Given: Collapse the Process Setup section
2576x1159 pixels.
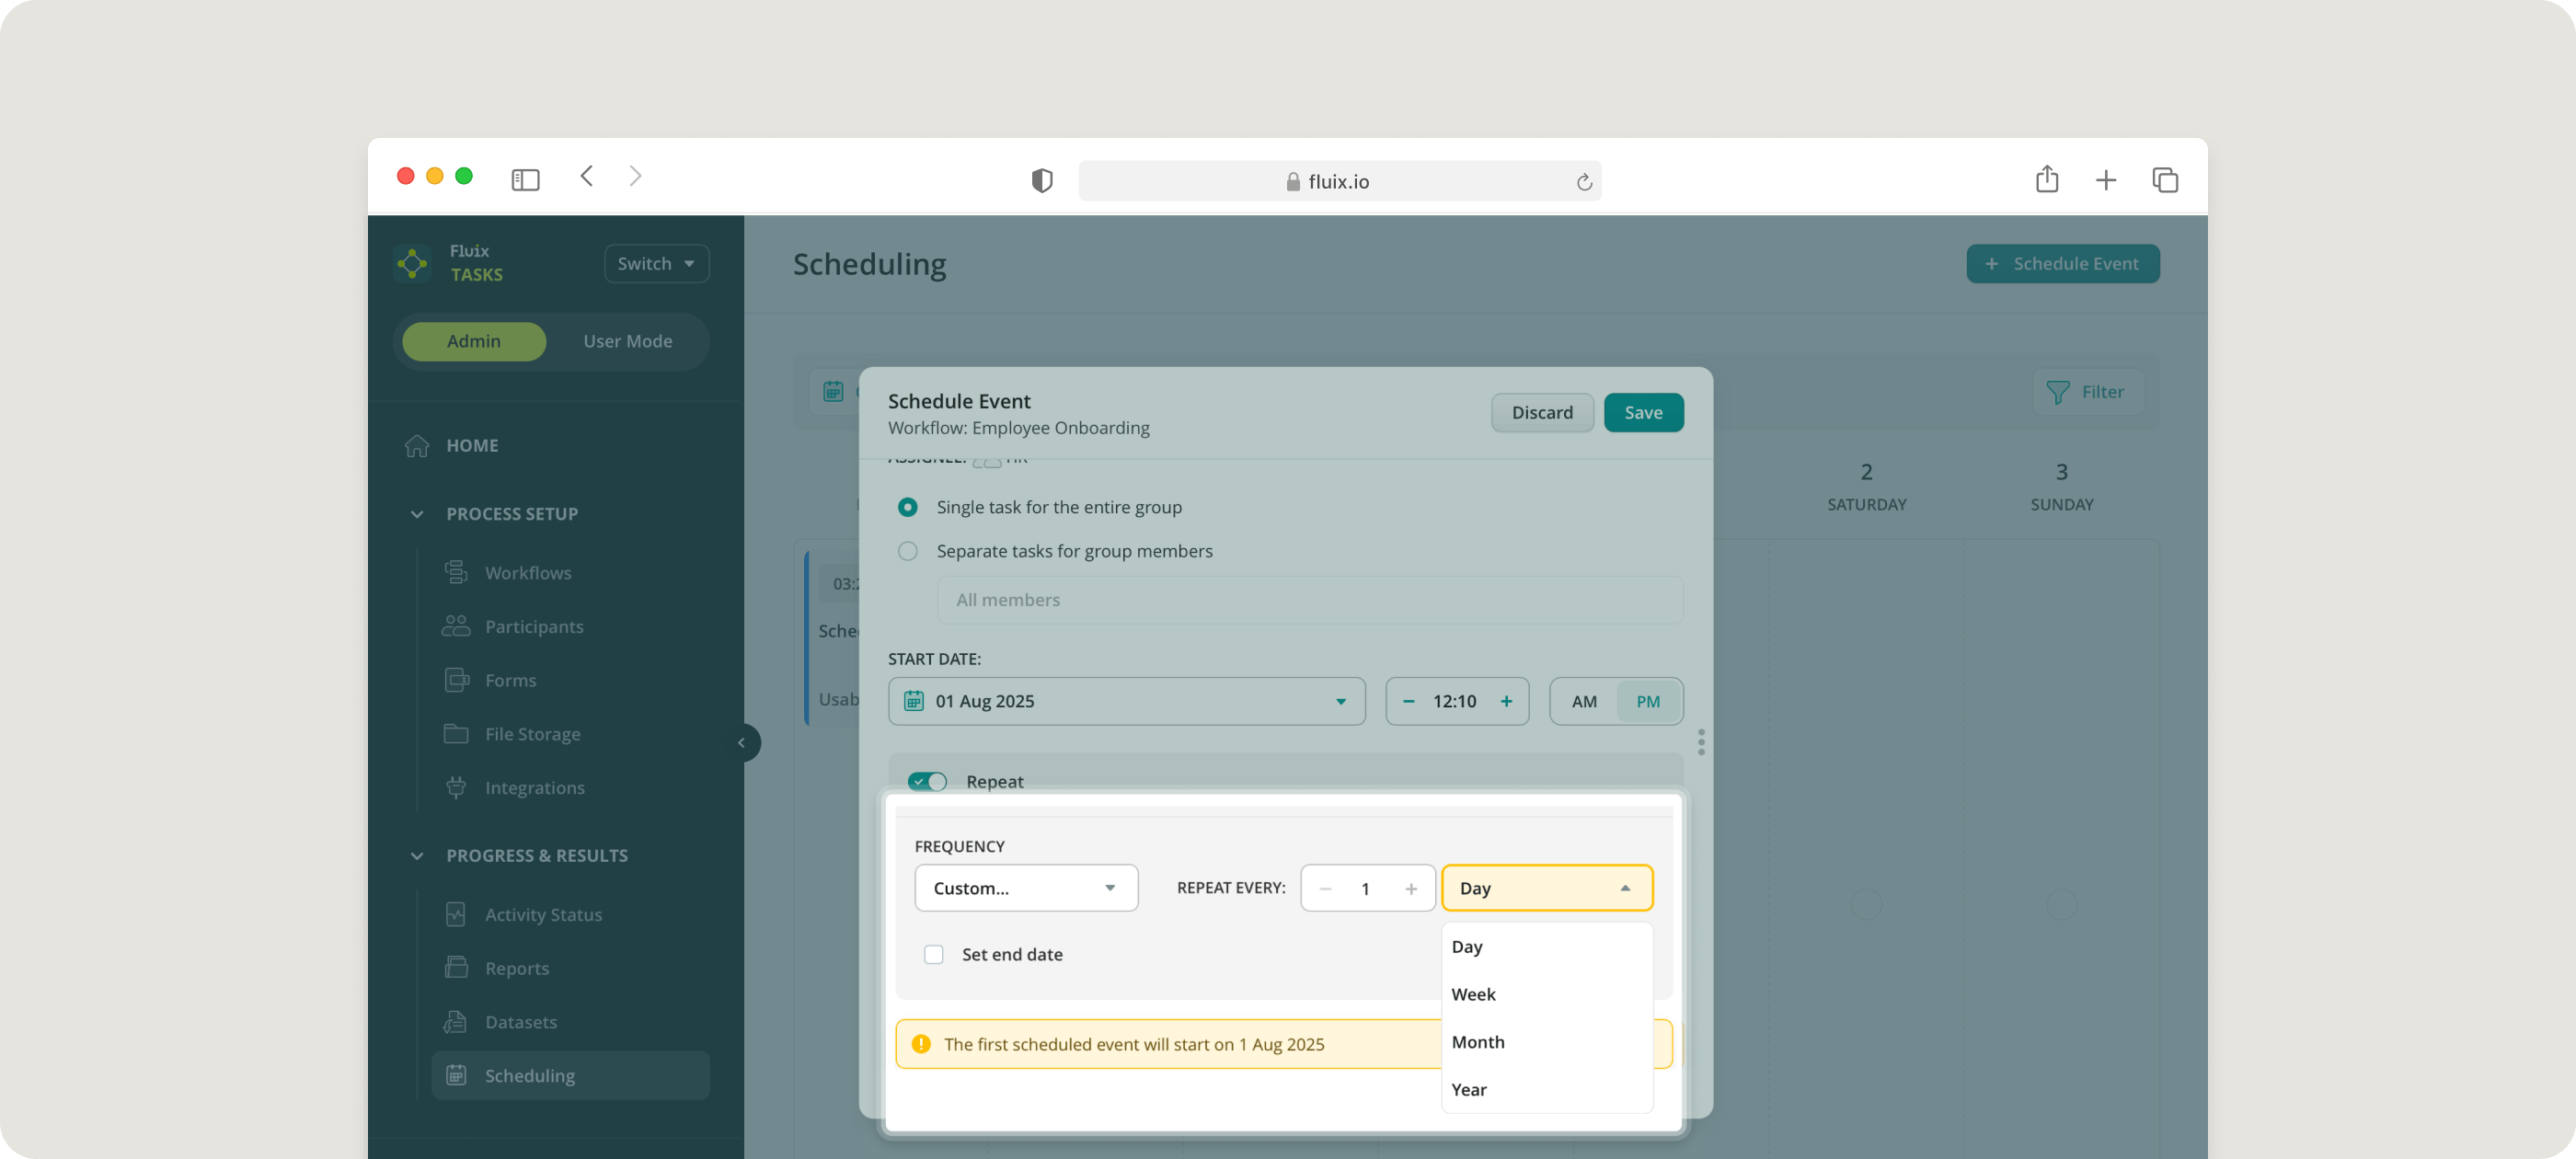Looking at the screenshot, I should (x=417, y=514).
